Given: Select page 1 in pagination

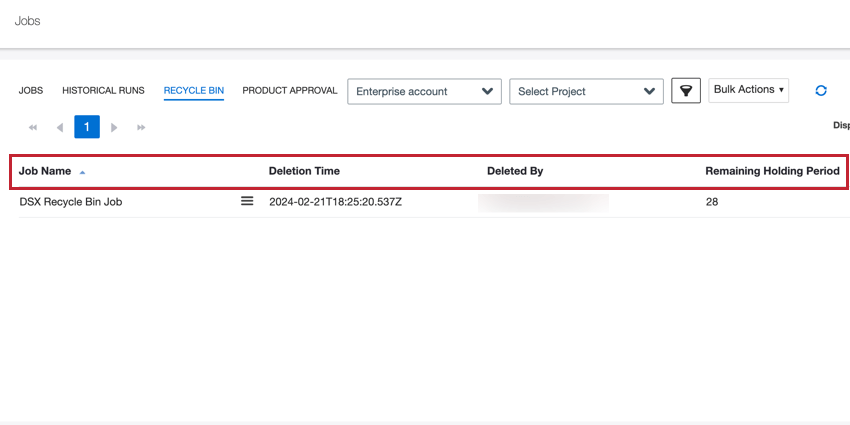Looking at the screenshot, I should (87, 127).
